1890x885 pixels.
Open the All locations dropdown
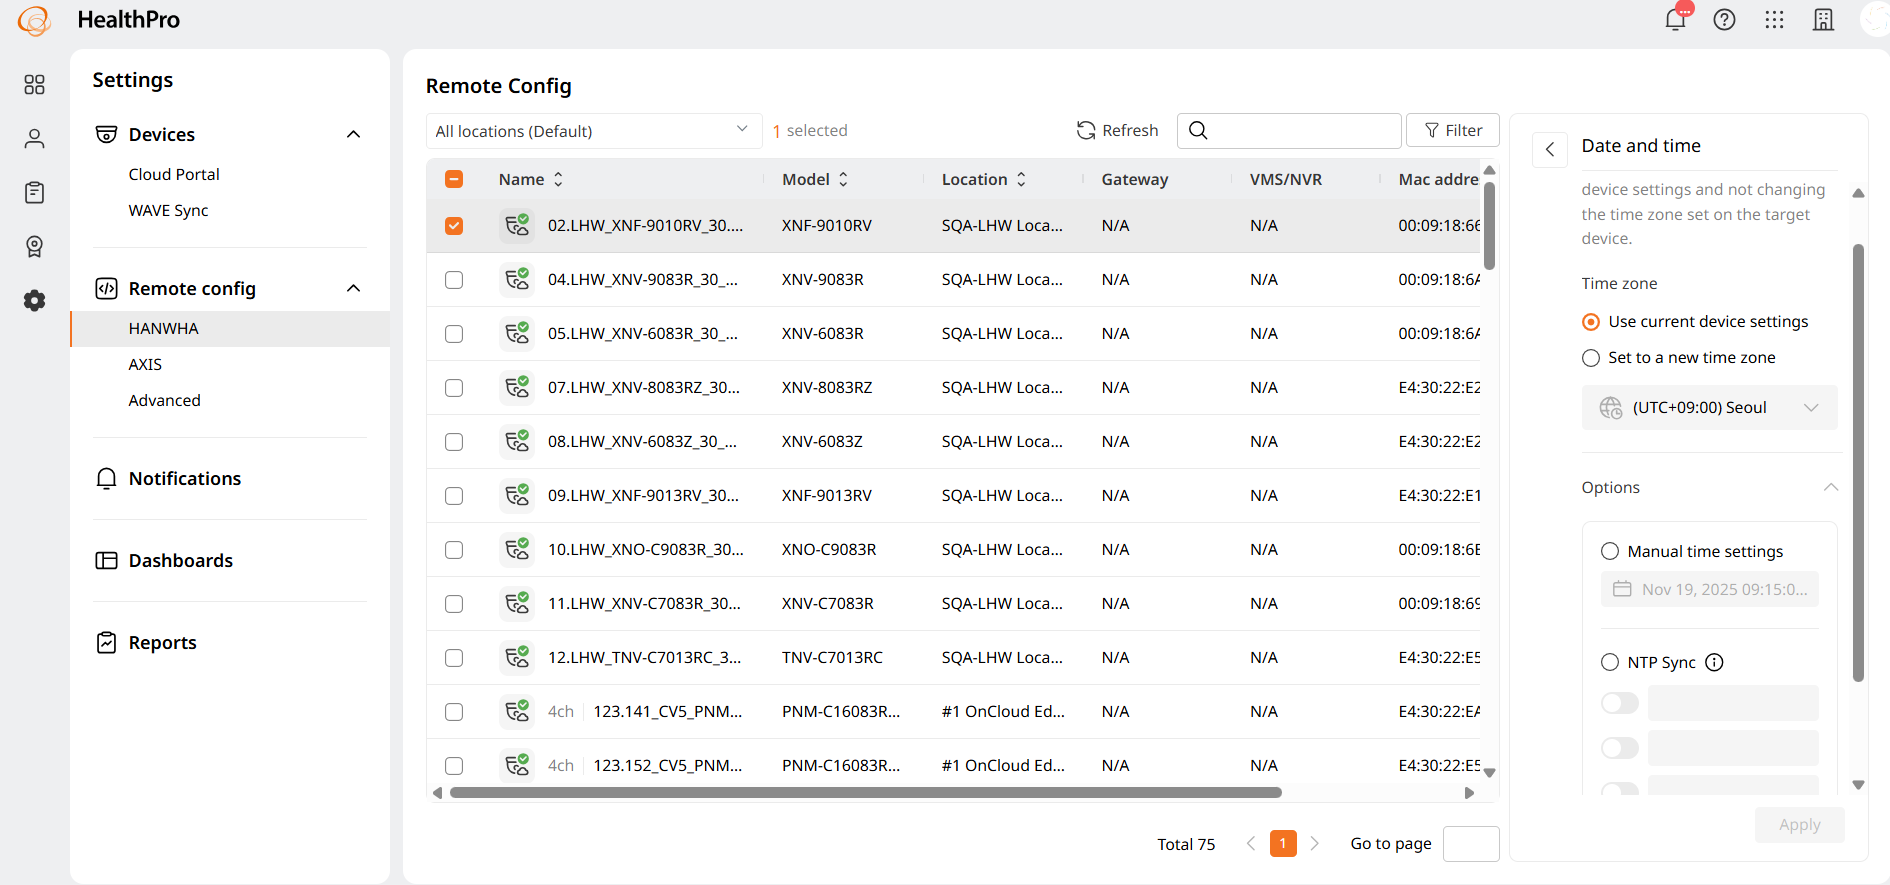(x=592, y=131)
